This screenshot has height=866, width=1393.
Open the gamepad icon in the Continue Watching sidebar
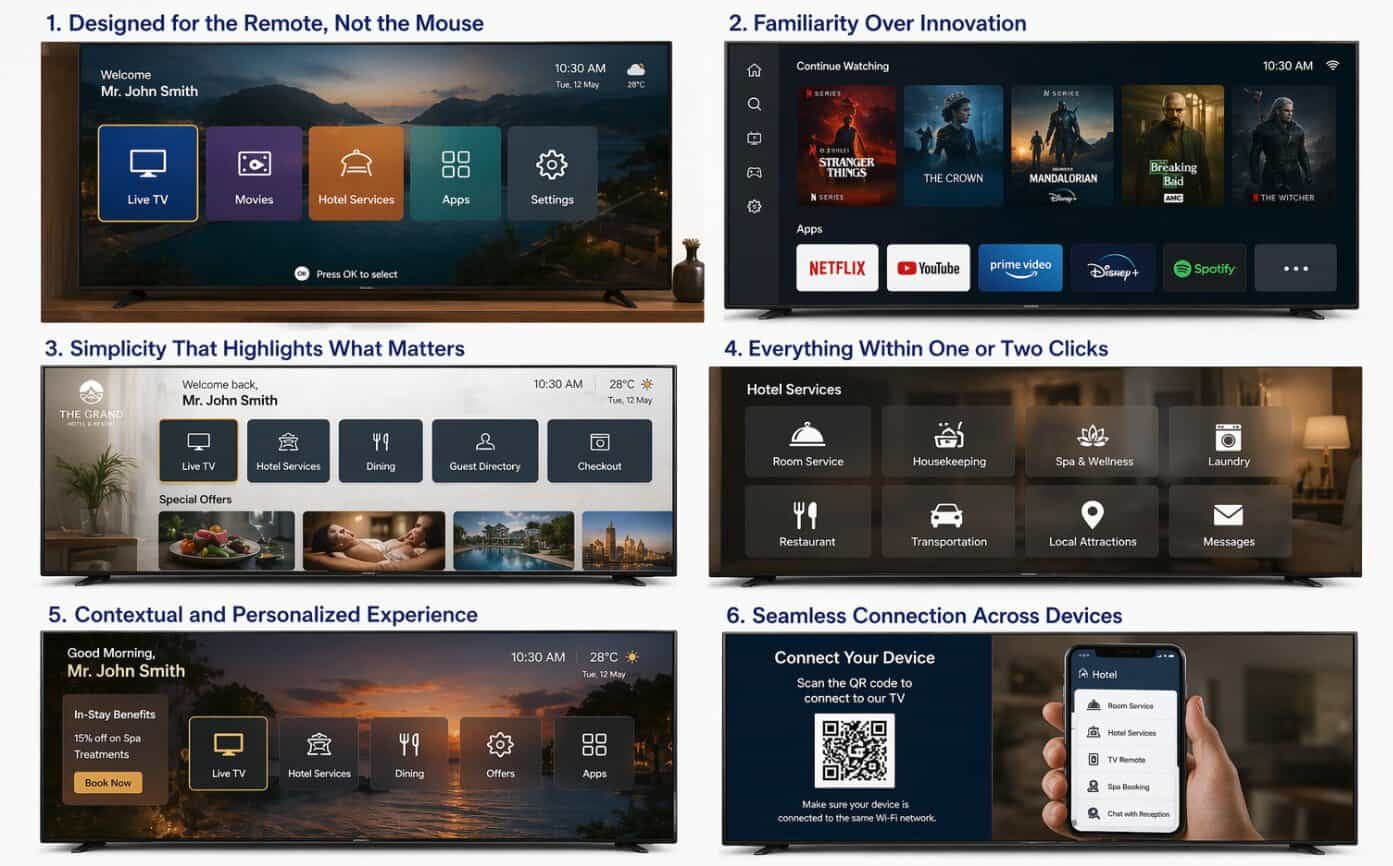click(754, 172)
